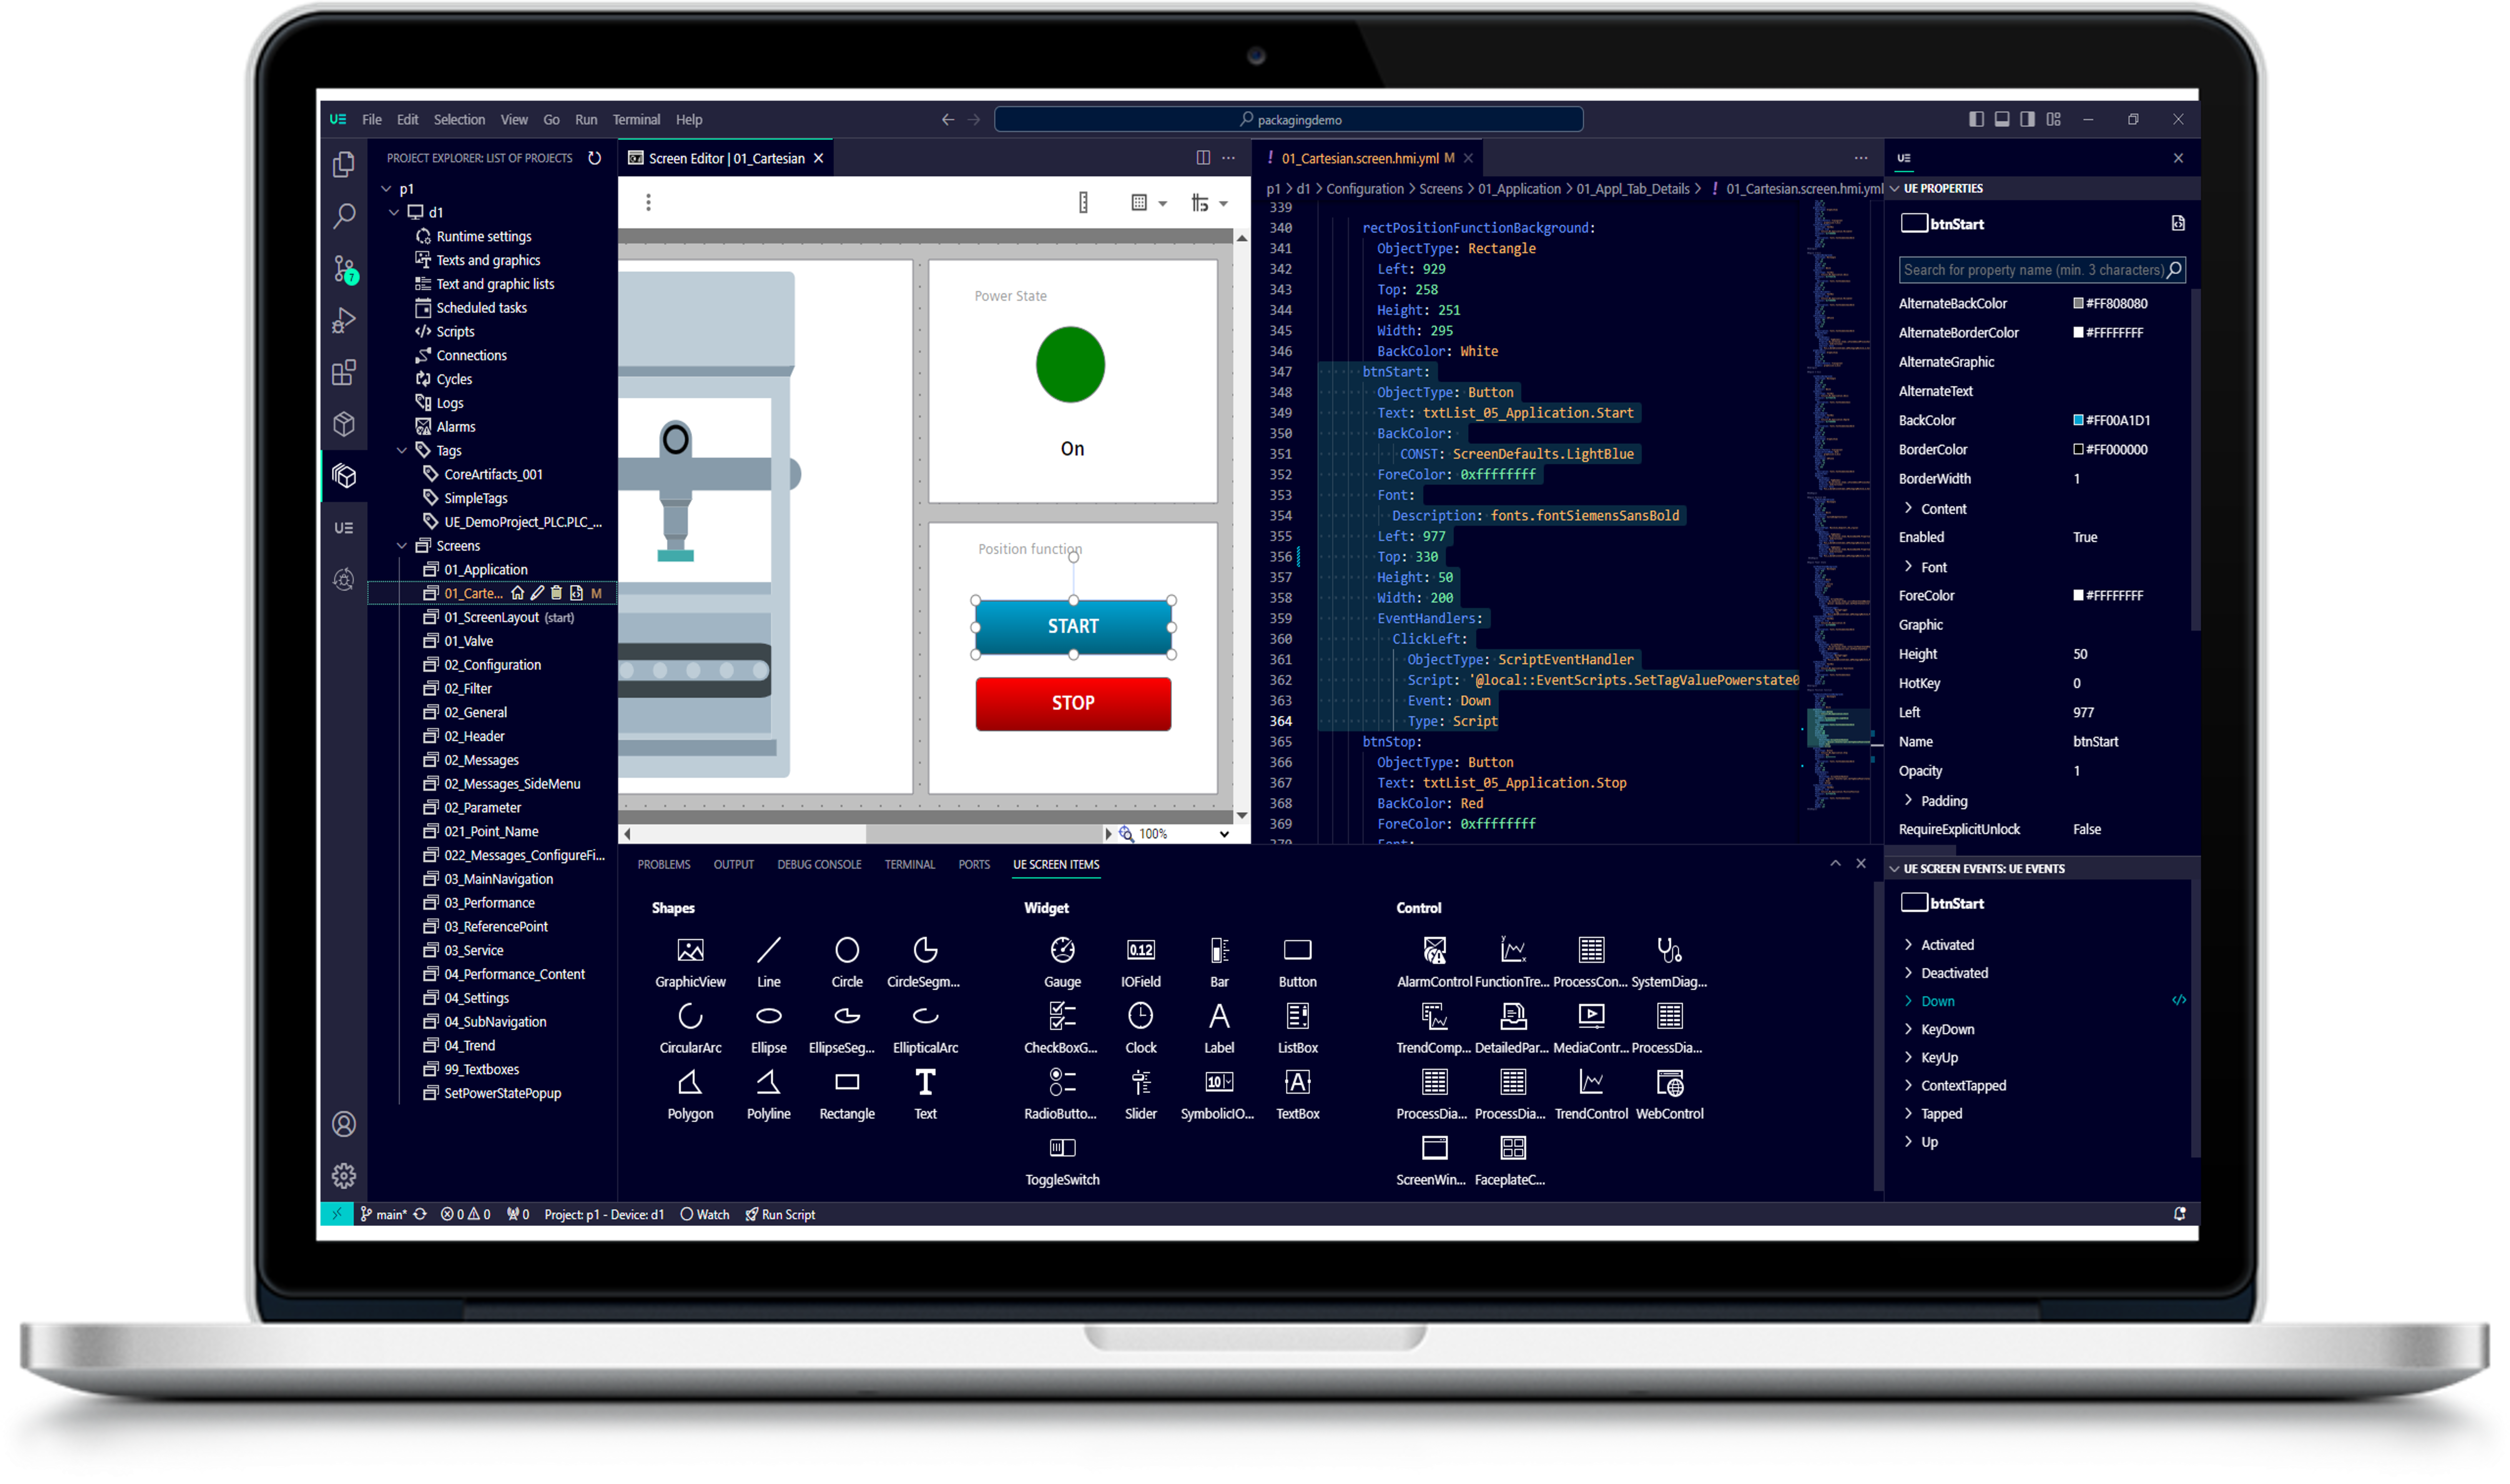
Task: Open the grid options dropdown in Screen Editor
Action: click(1161, 203)
